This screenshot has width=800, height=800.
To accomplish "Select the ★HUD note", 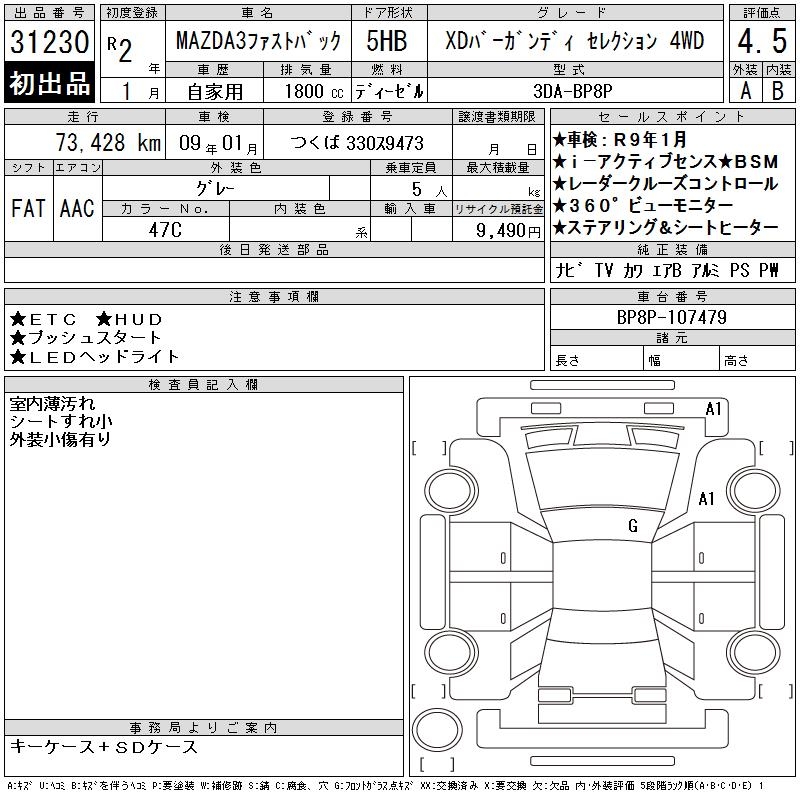I will click(130, 319).
